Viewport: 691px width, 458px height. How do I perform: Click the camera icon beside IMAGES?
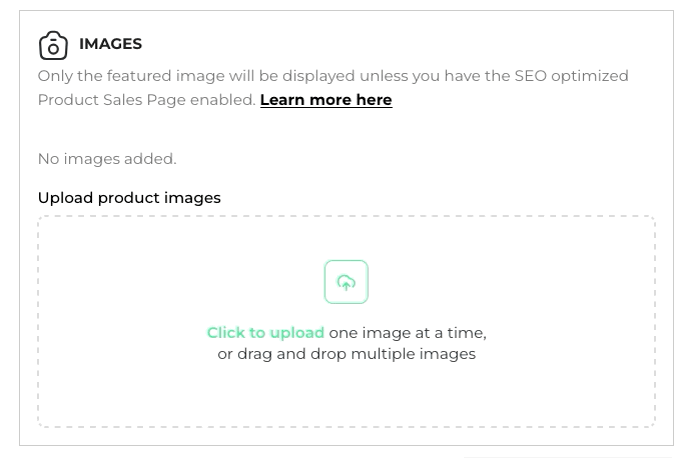[x=53, y=45]
